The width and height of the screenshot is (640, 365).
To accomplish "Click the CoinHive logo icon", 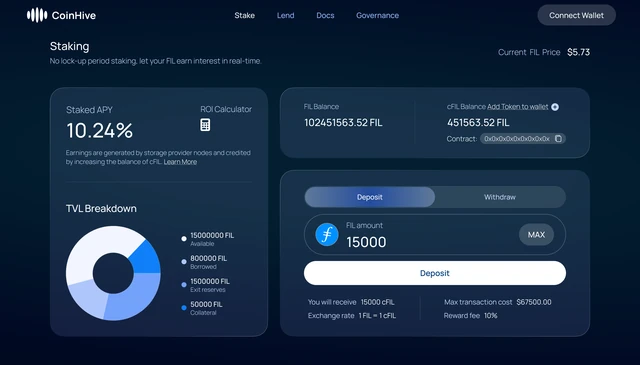I will click(37, 15).
